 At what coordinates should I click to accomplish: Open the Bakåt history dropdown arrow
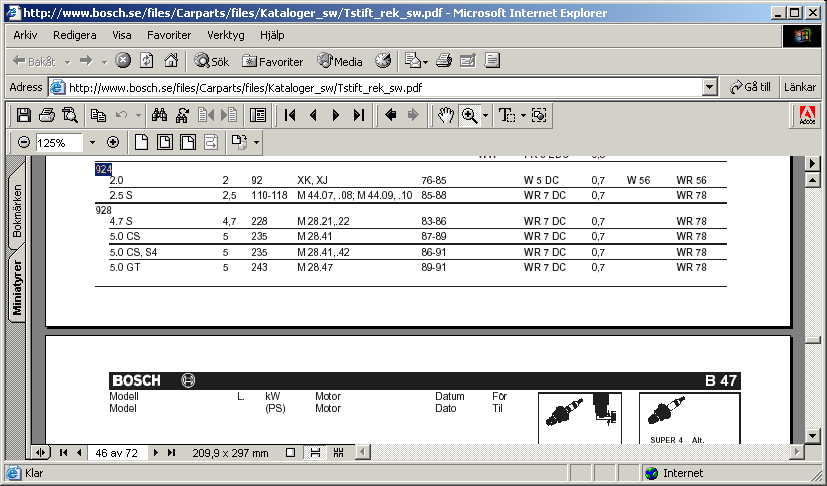pyautogui.click(x=67, y=62)
